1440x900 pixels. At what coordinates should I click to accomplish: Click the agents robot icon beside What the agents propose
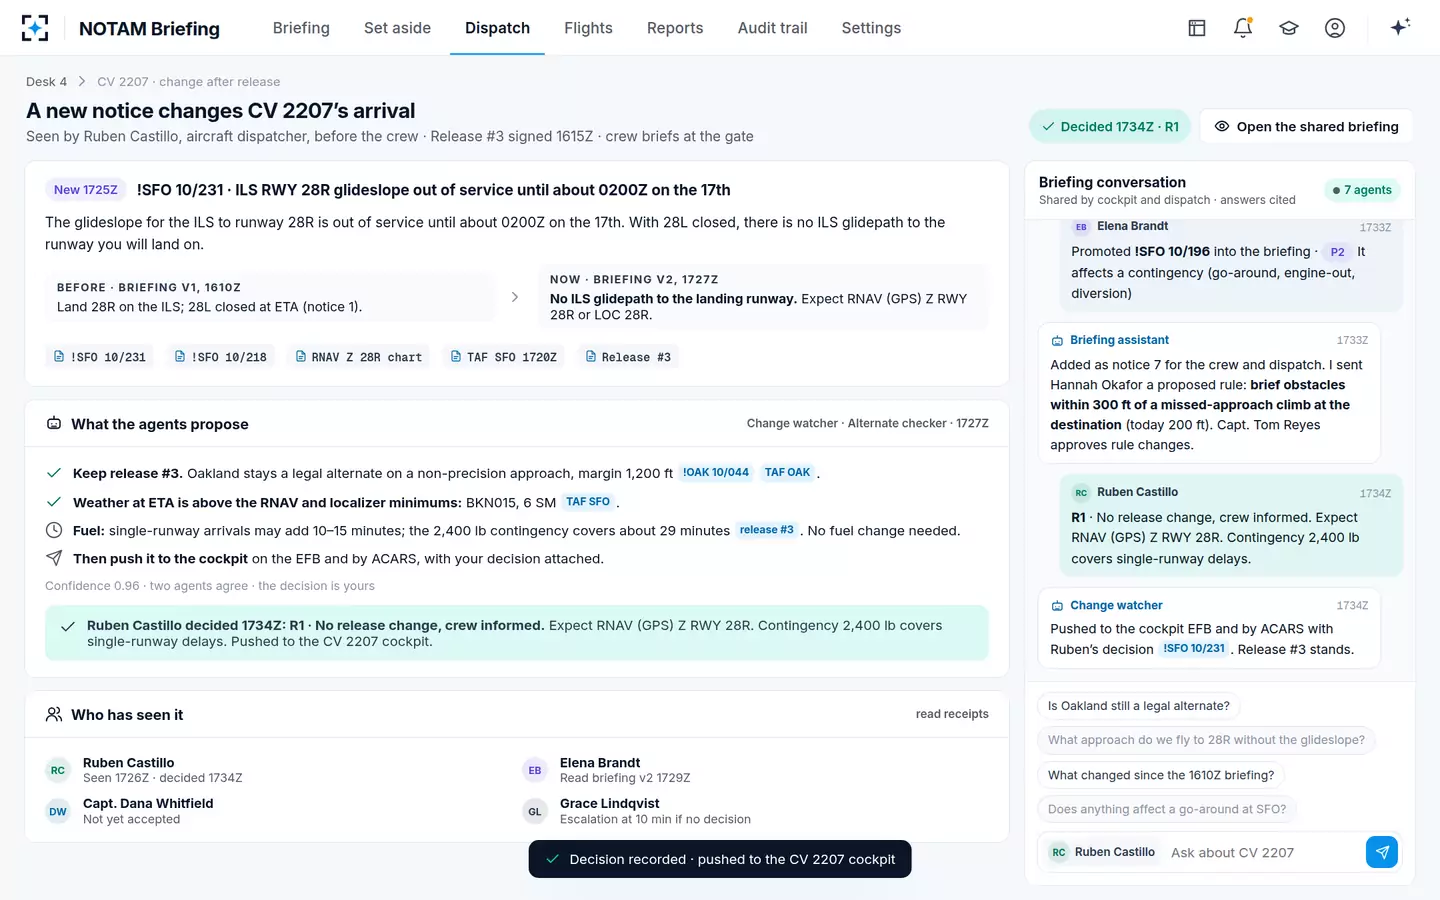point(54,424)
